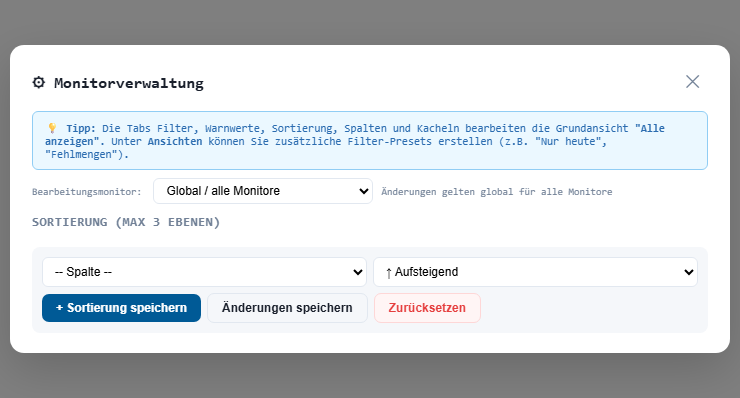Click the red Zurücksetzen button
Viewport: 740px width, 398px height.
[427, 308]
